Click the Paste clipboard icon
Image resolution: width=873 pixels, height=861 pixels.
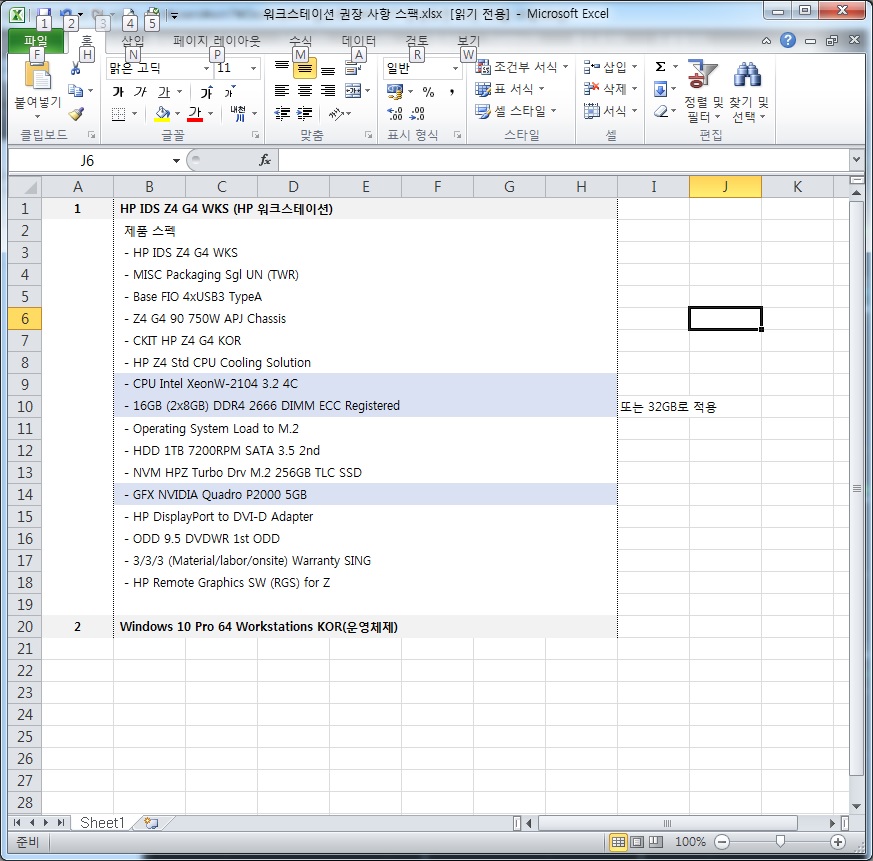pyautogui.click(x=38, y=76)
